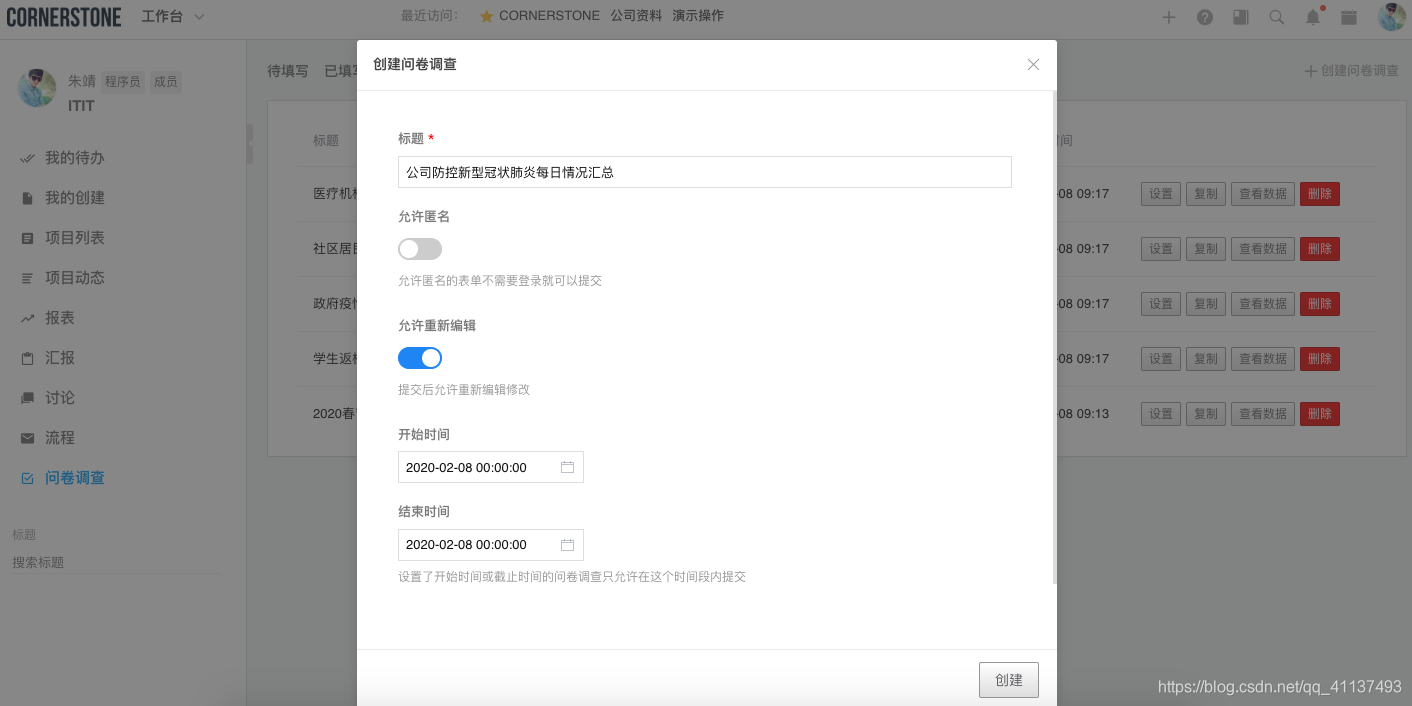Open 讨论 in the sidebar

60,398
